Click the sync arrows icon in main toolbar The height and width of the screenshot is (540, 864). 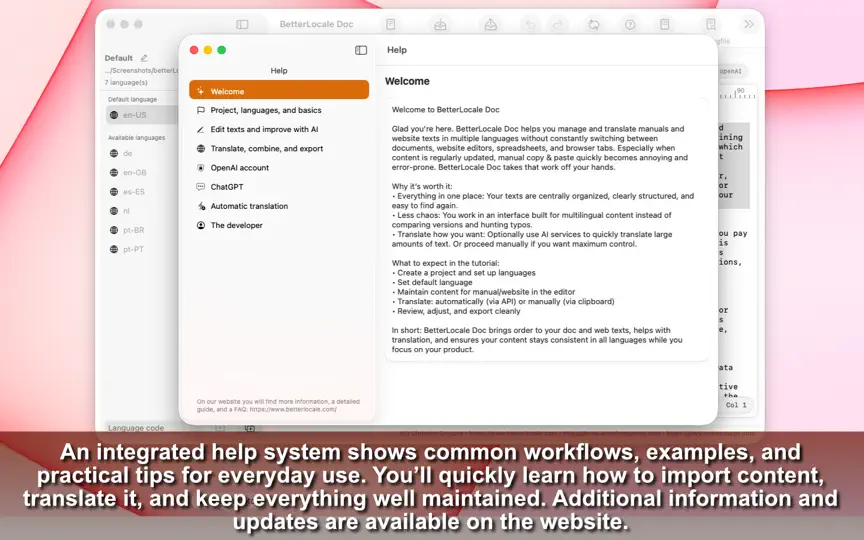593,24
